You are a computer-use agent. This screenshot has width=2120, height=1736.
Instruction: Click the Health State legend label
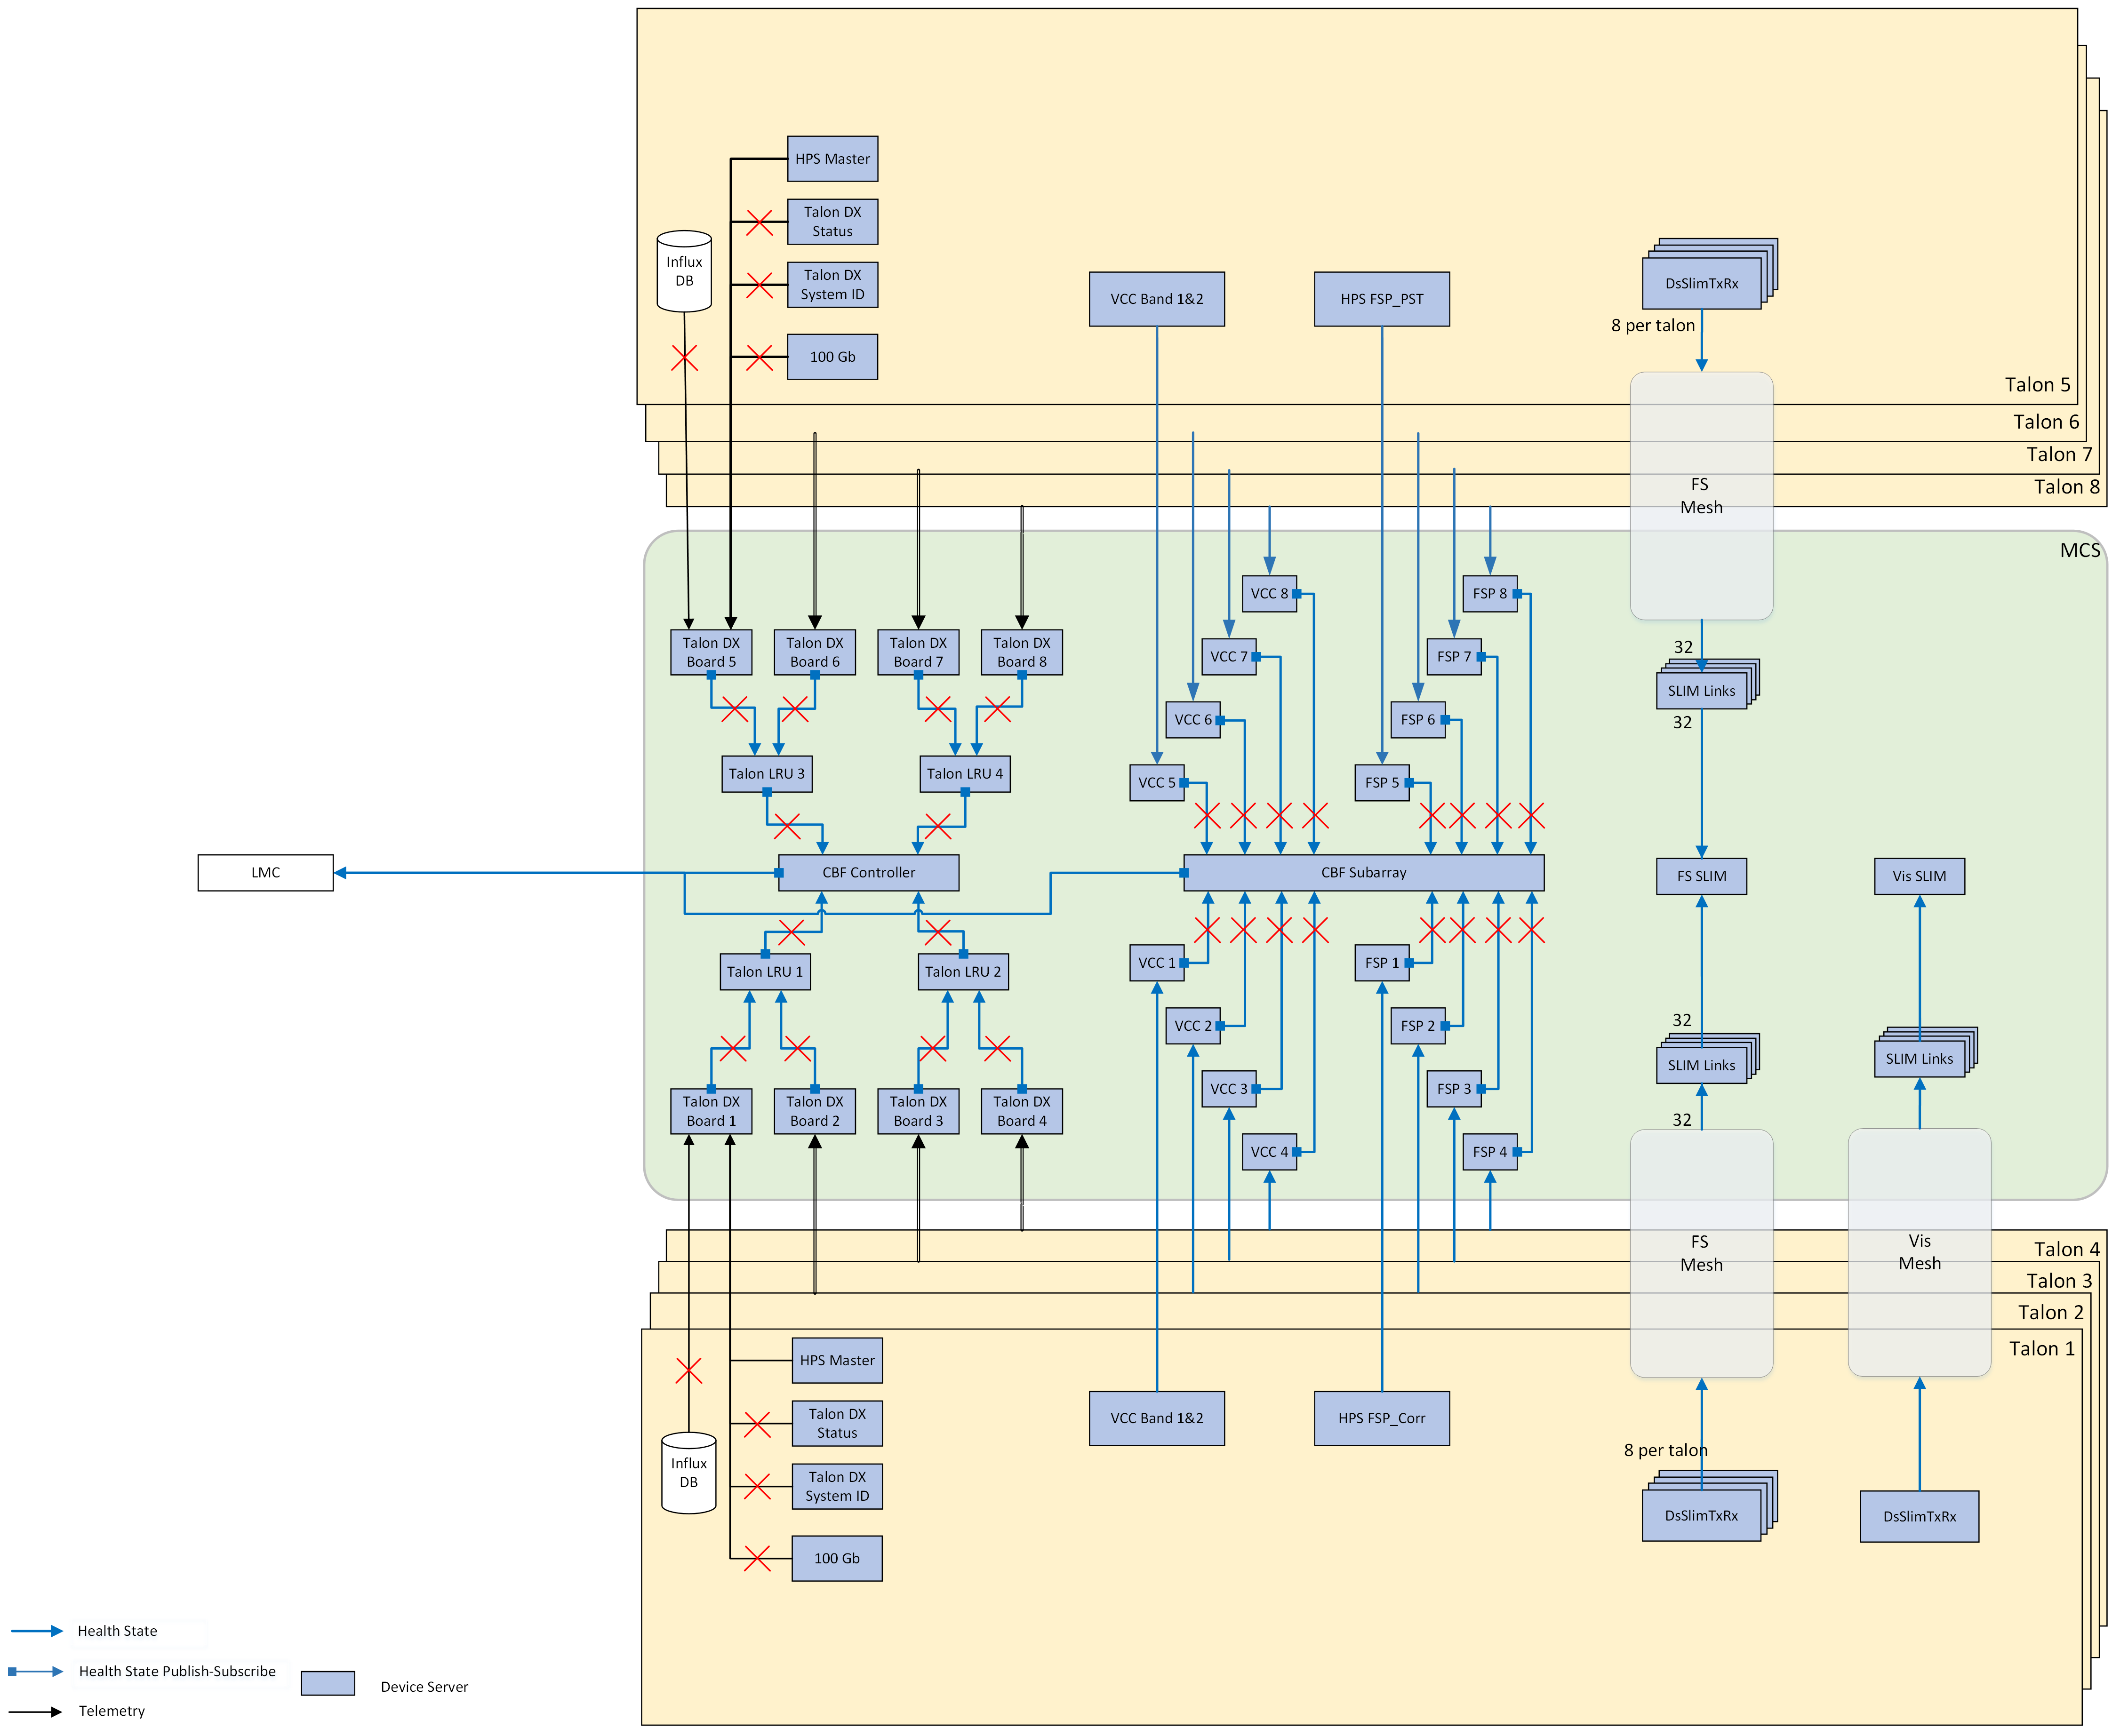pyautogui.click(x=117, y=1631)
